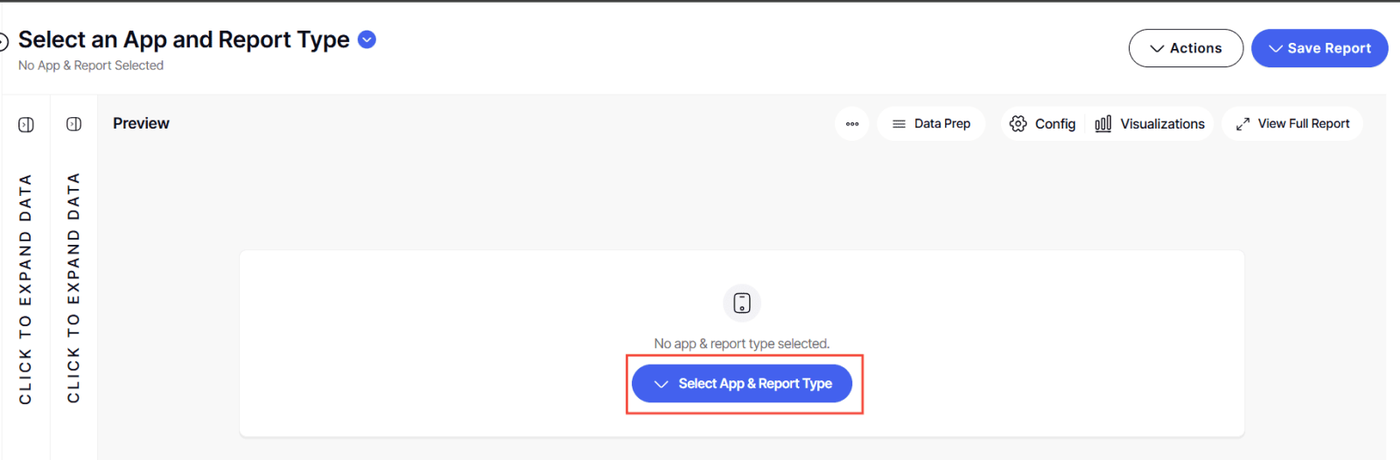Open View Full Report
The width and height of the screenshot is (1400, 460).
click(1292, 124)
